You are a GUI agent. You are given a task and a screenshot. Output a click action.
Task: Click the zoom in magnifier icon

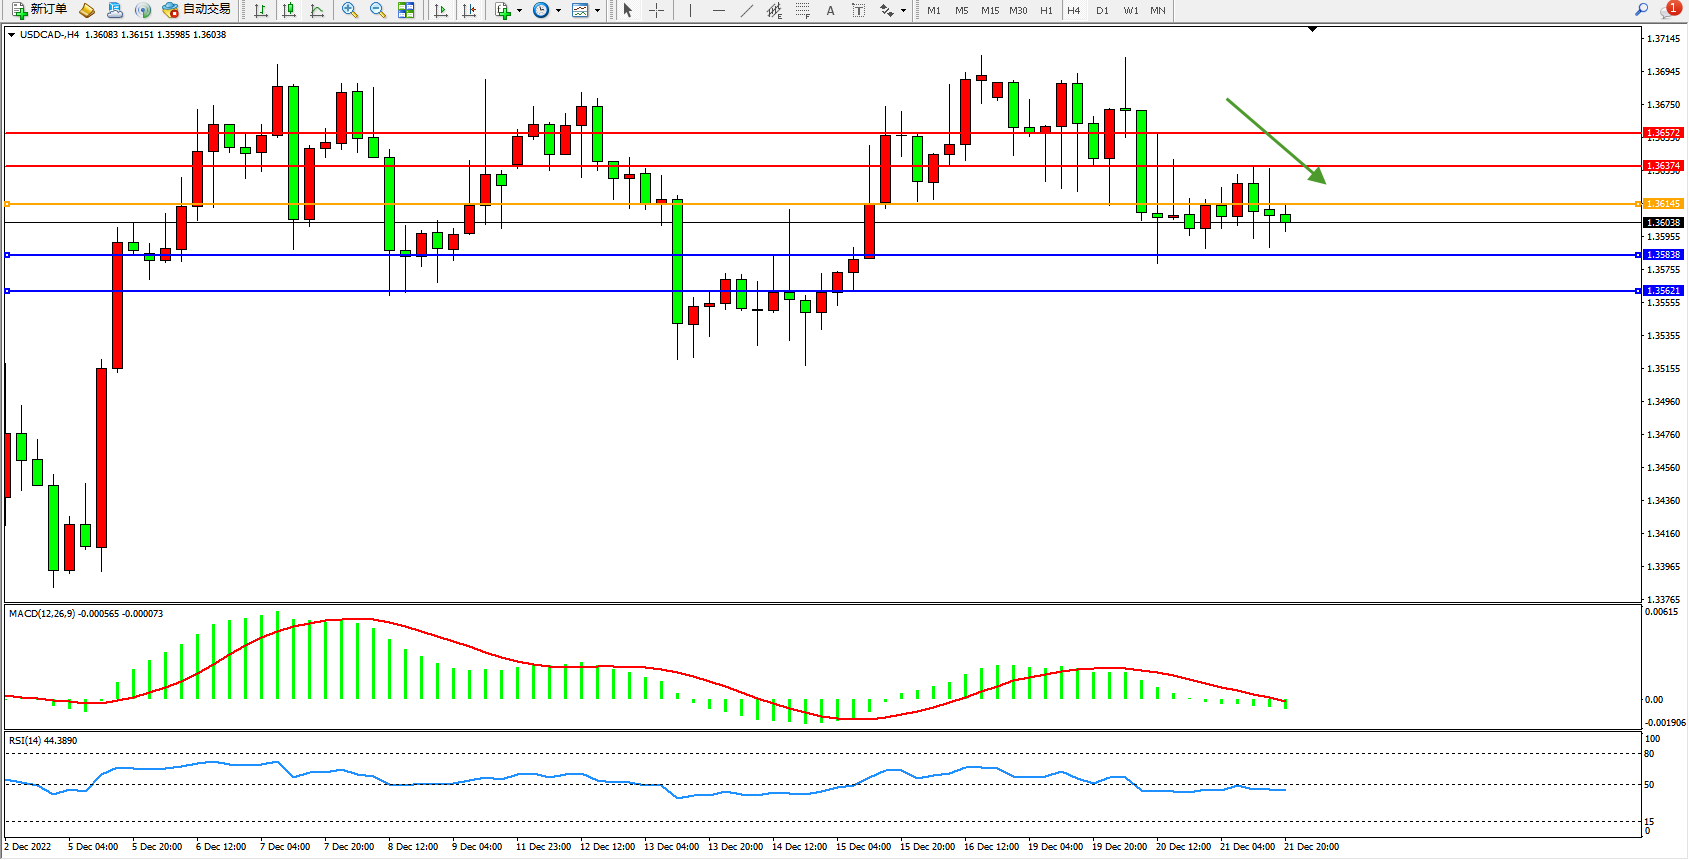coord(349,10)
